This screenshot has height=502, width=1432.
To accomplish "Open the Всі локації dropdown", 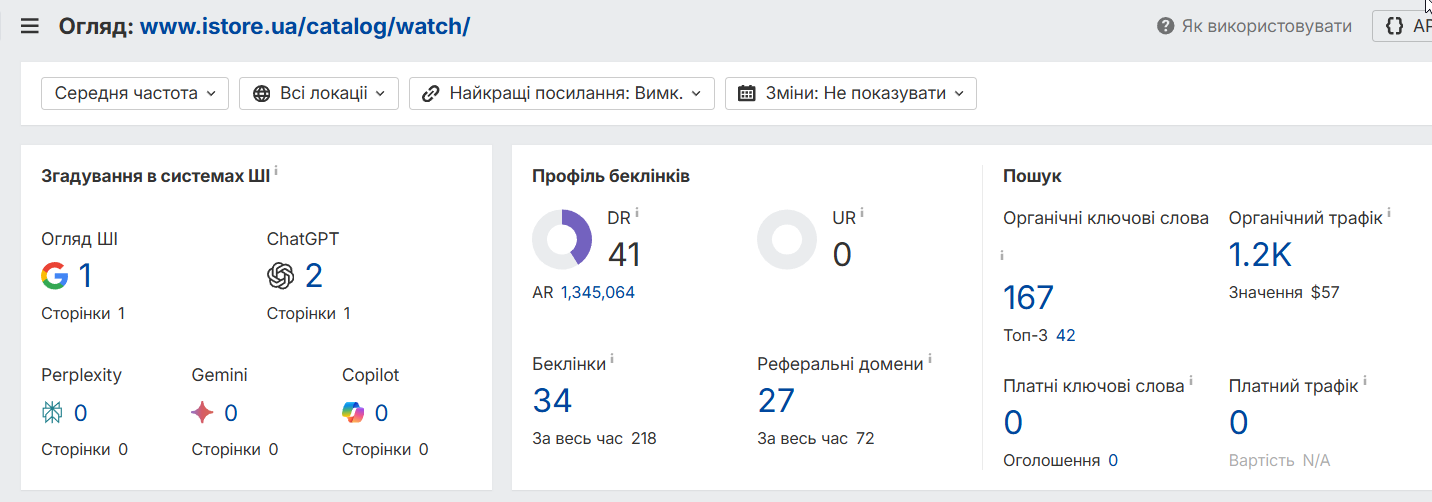I will coord(318,93).
